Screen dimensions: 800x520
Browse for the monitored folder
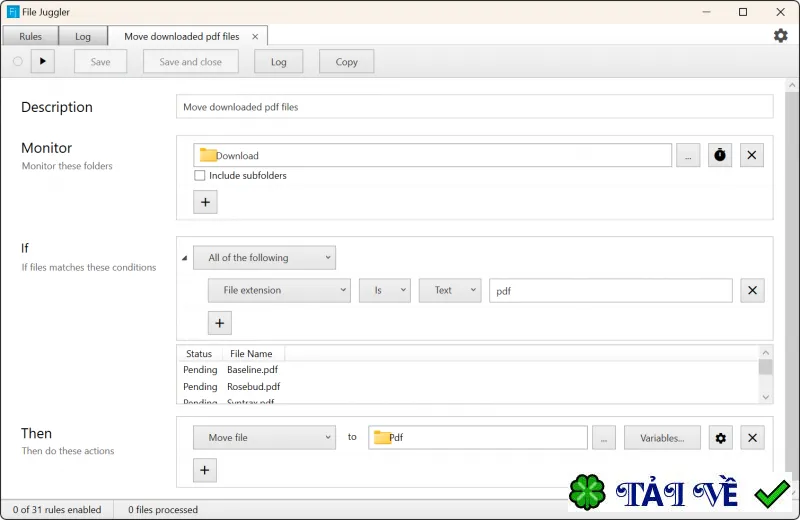point(688,155)
